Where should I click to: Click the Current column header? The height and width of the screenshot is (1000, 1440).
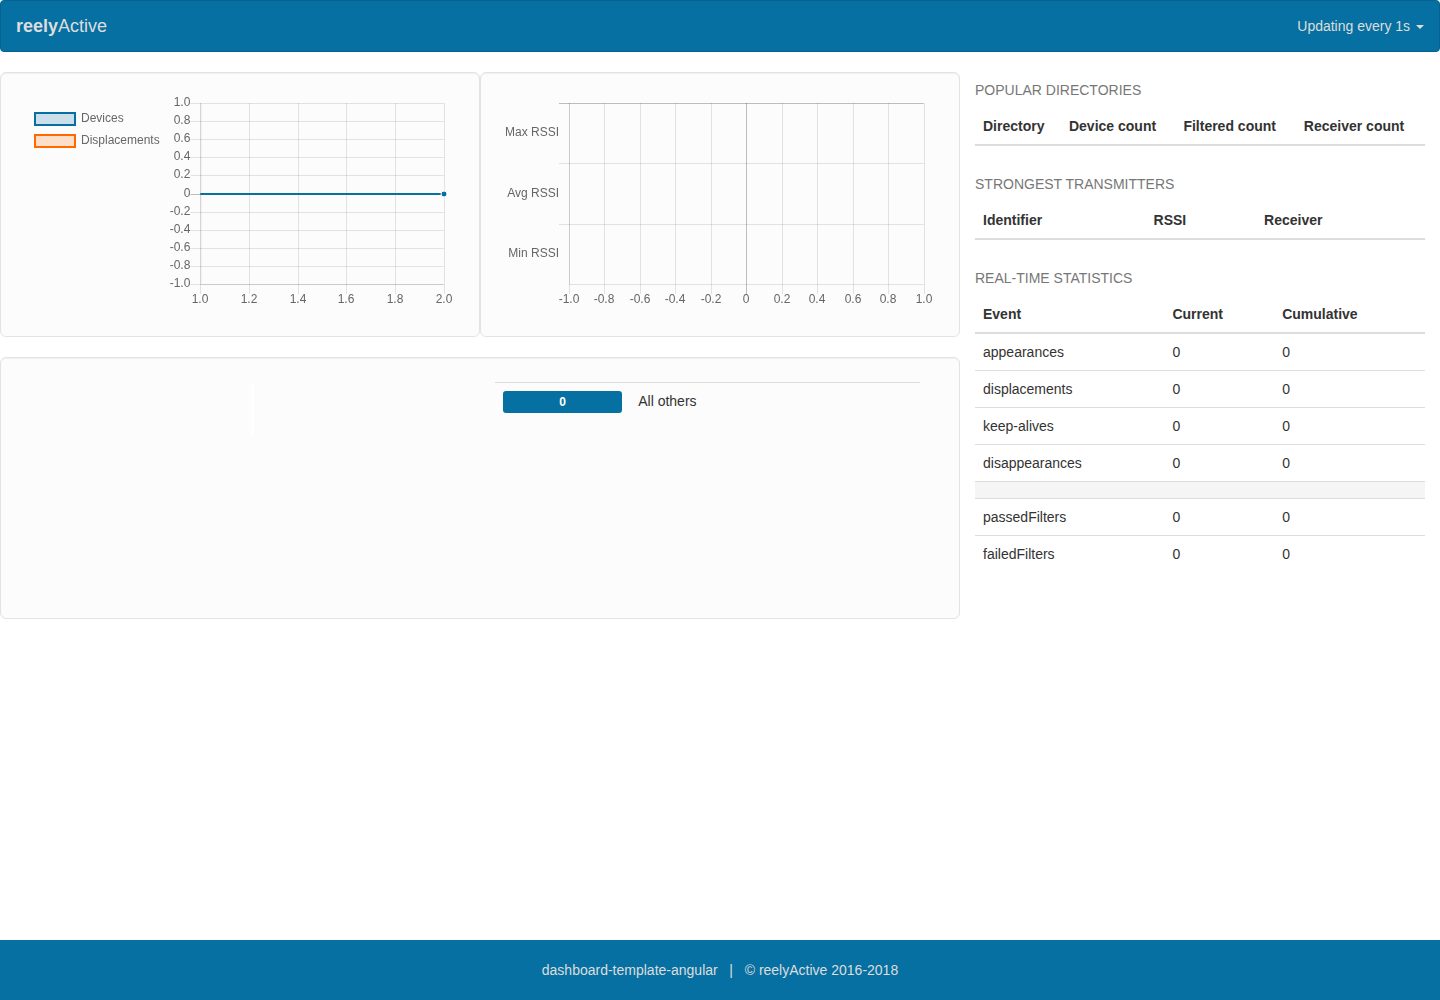(x=1197, y=314)
